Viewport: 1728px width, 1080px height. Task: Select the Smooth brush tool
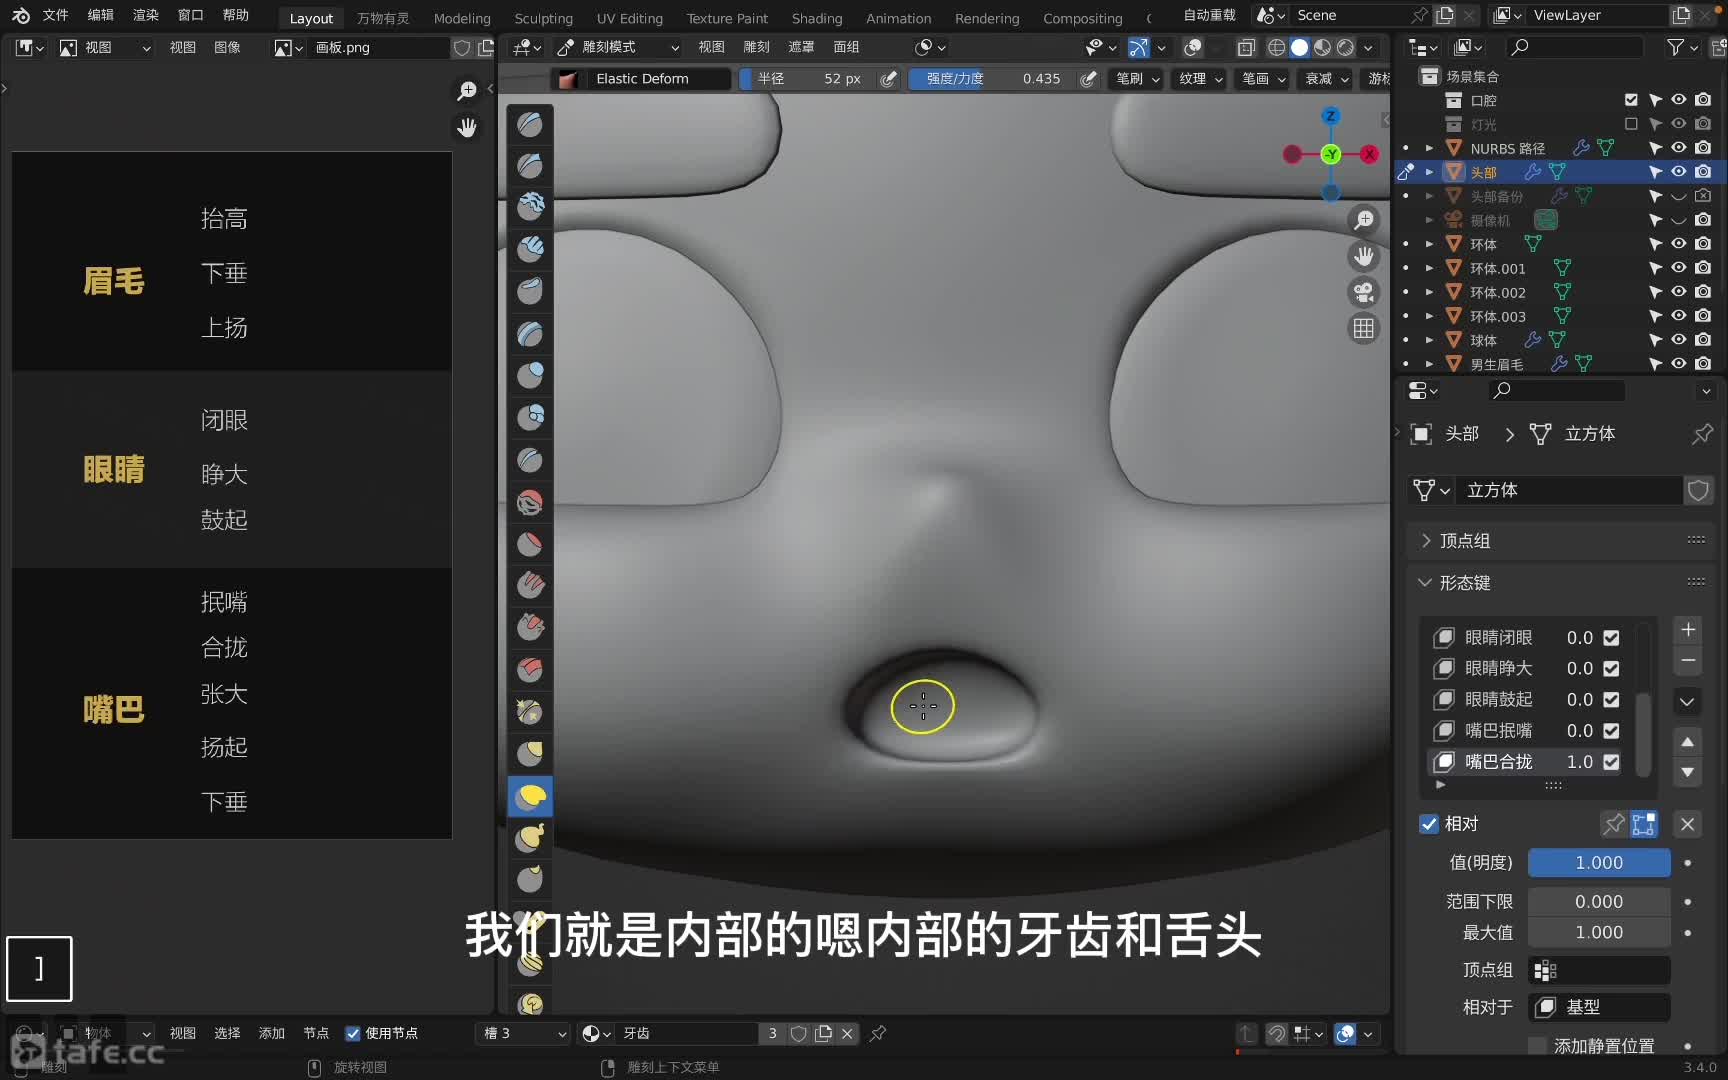pos(530,502)
